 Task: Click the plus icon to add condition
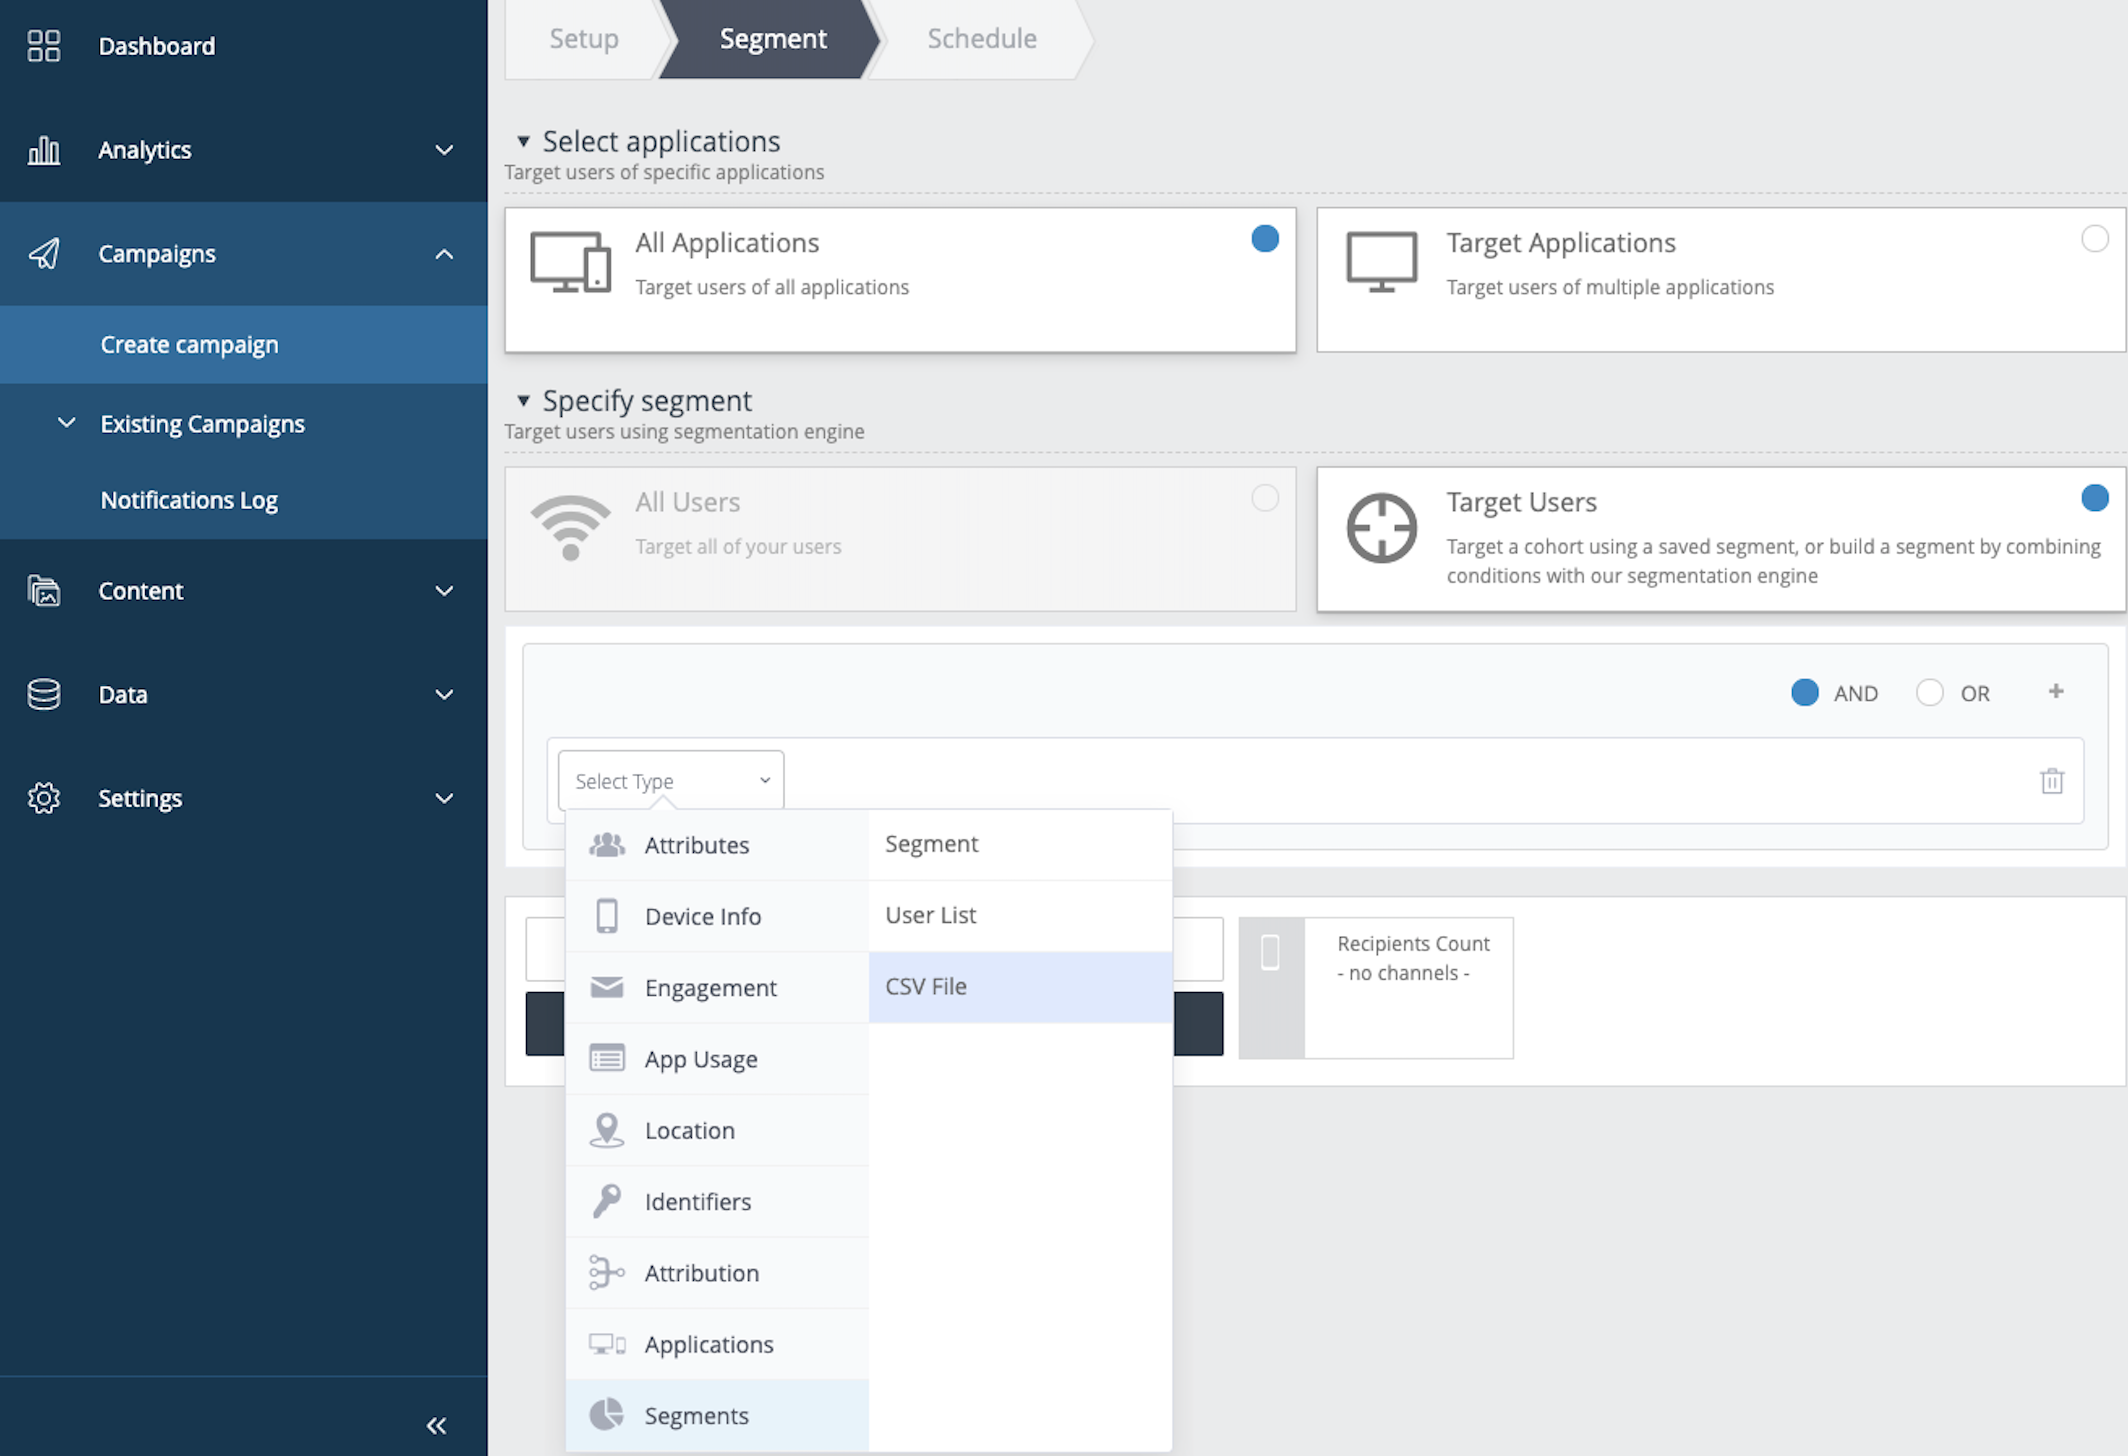click(2056, 691)
